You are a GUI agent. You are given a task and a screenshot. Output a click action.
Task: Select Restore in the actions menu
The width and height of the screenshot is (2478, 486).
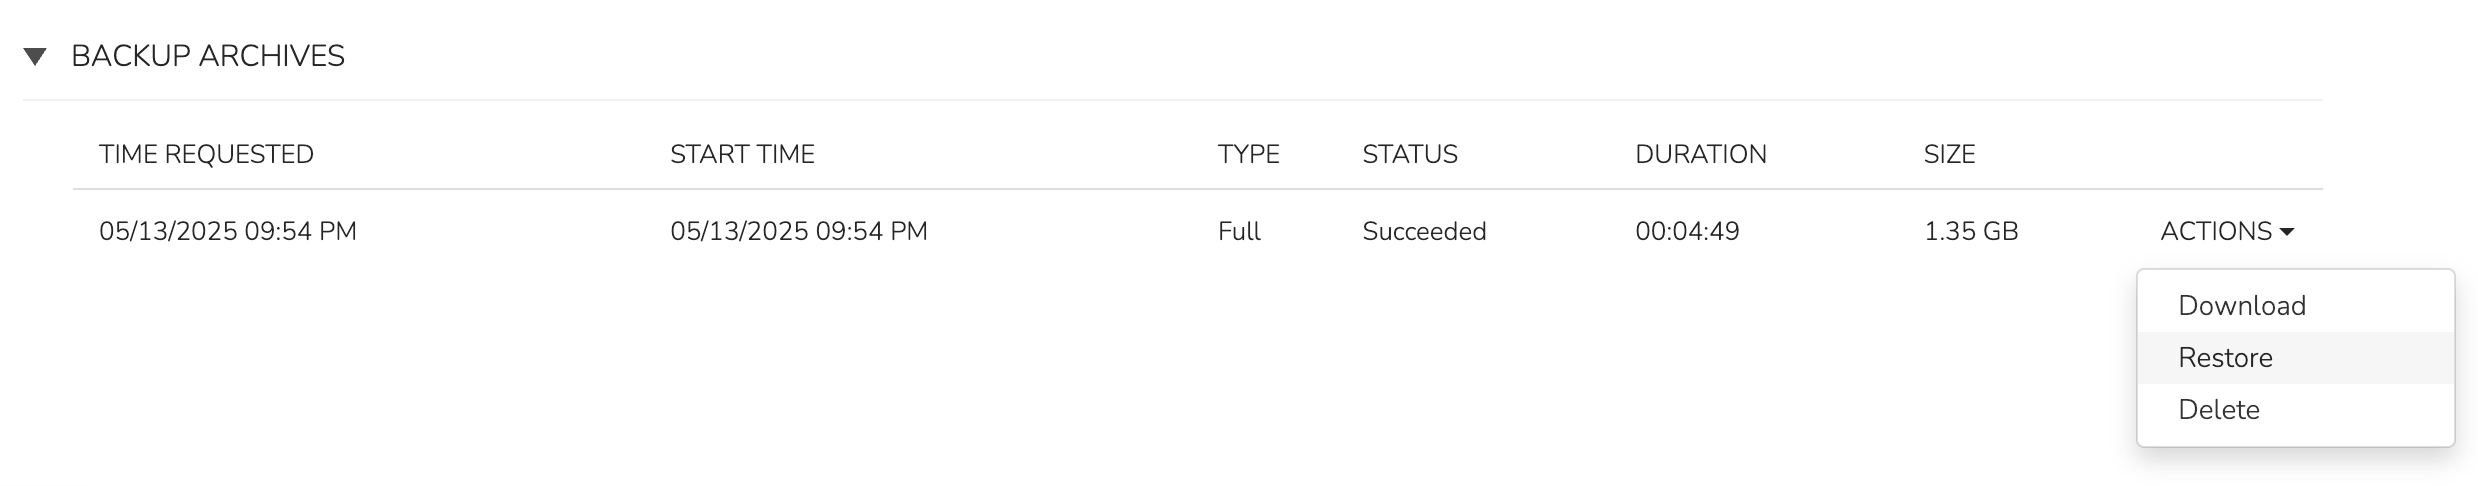[2225, 358]
